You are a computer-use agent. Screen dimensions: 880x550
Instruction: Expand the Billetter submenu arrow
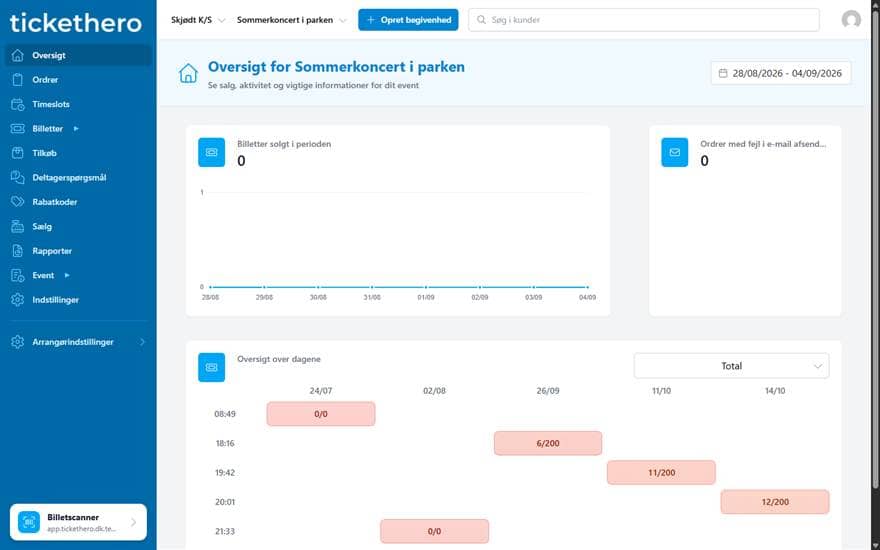tap(76, 129)
